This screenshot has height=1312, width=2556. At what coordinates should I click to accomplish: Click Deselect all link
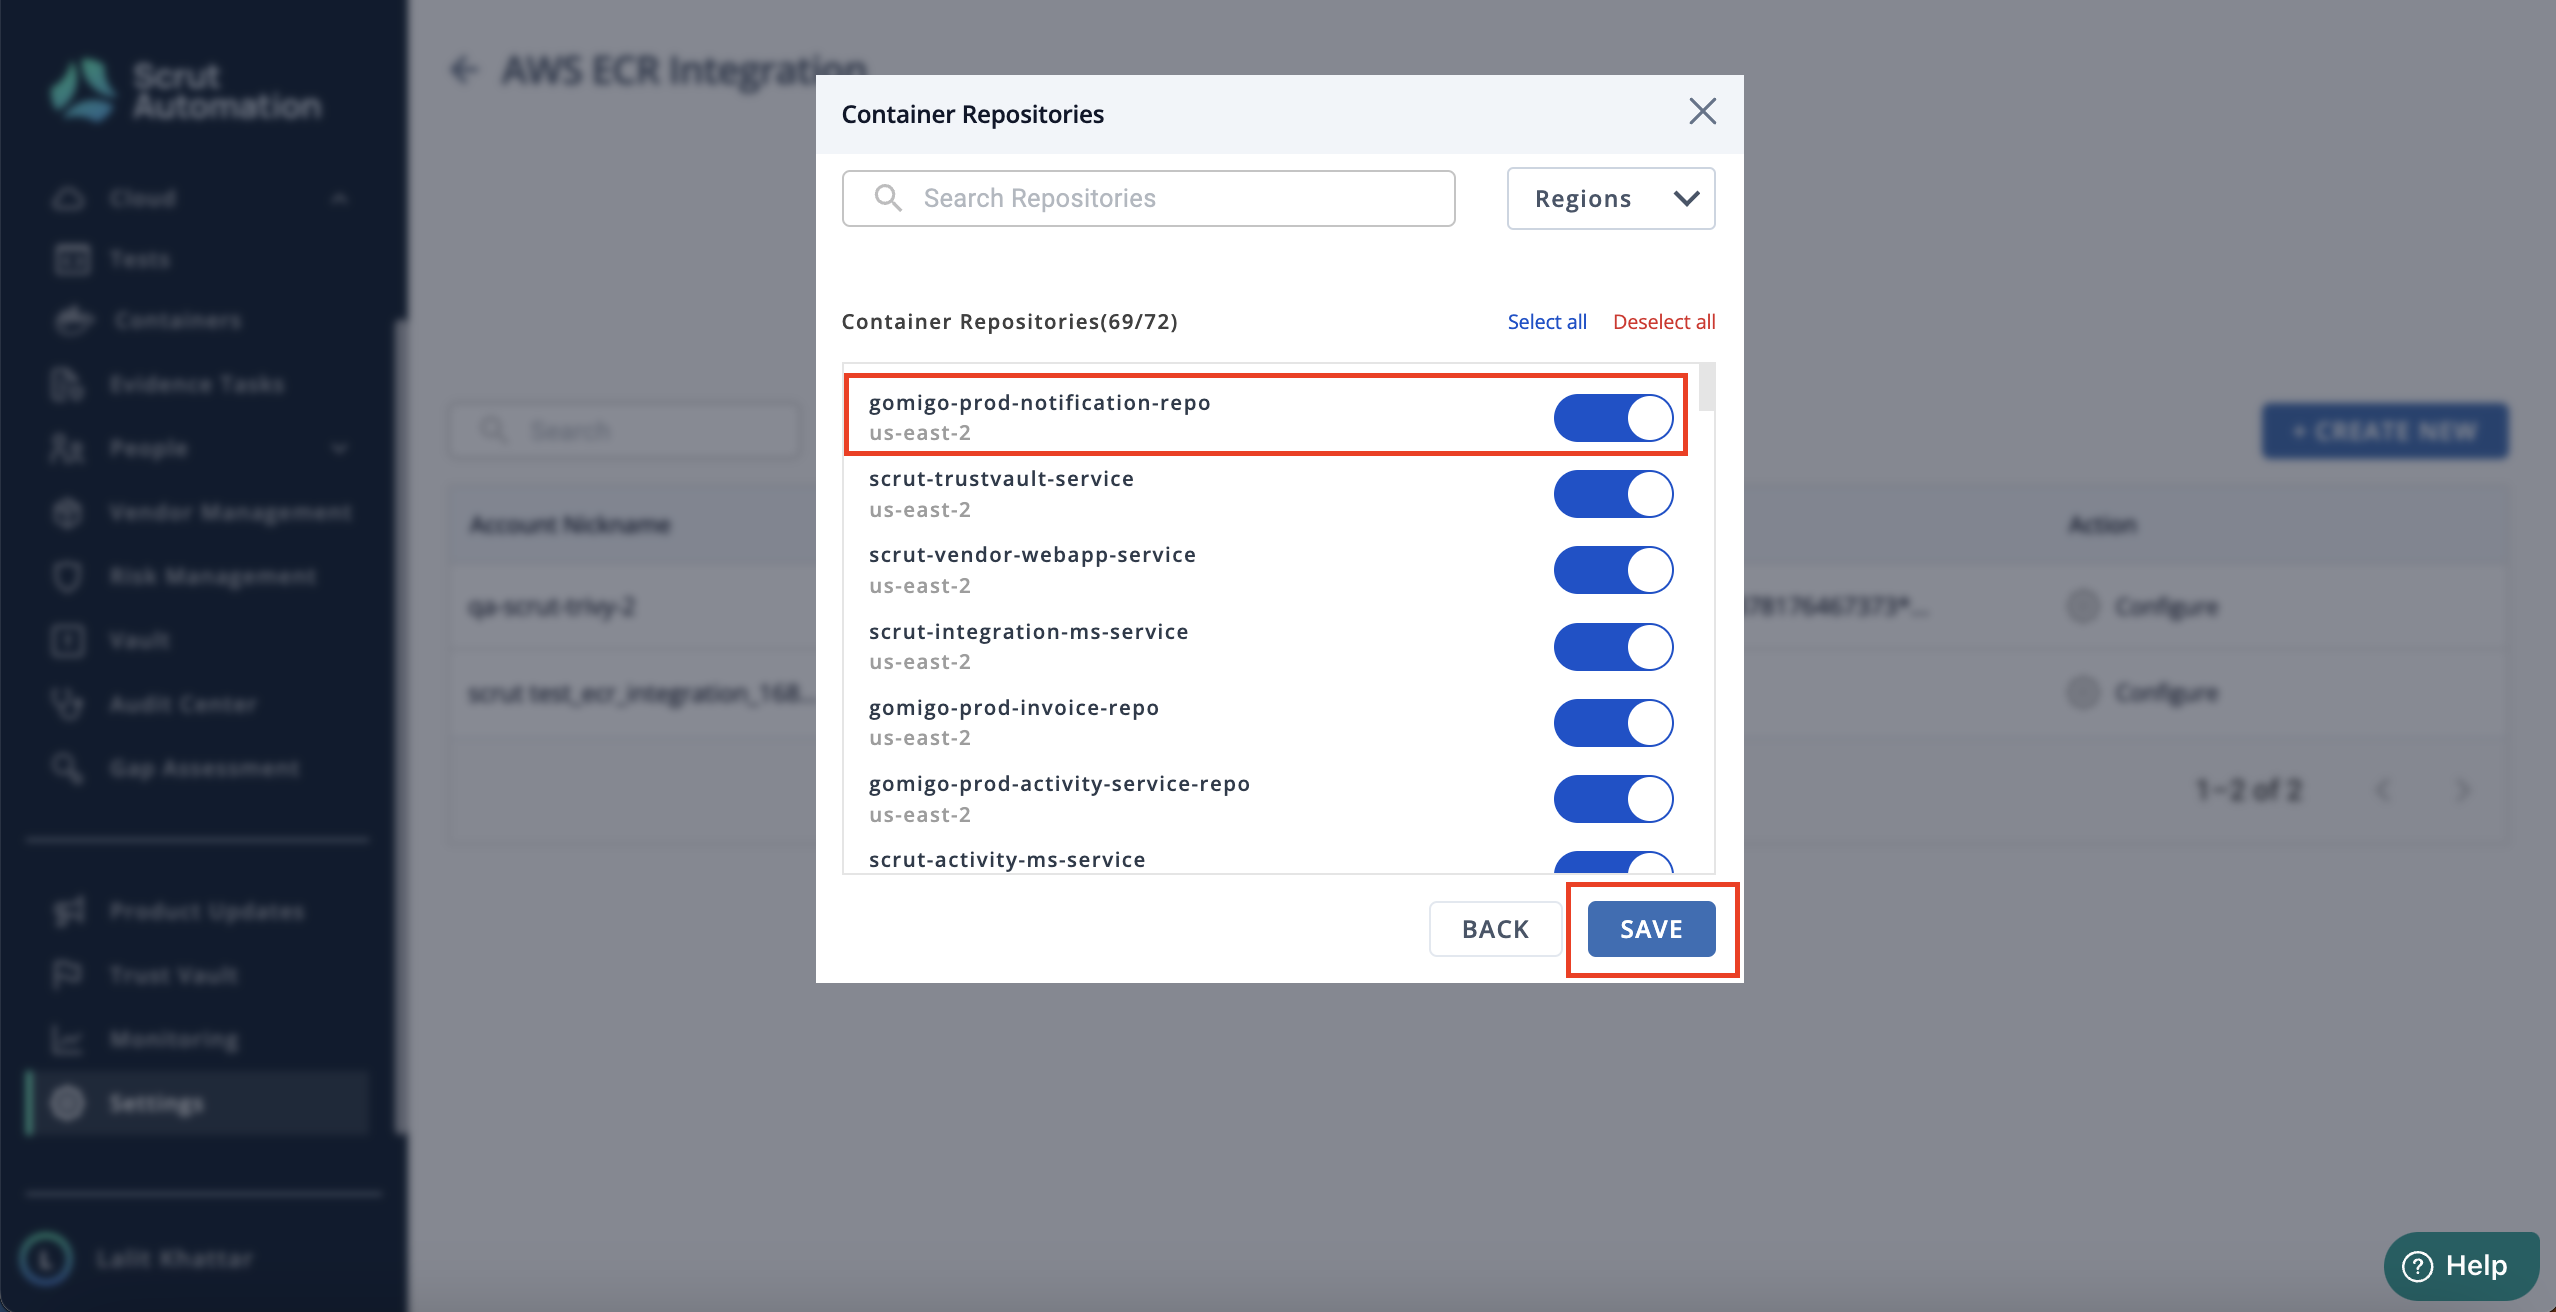(x=1663, y=322)
